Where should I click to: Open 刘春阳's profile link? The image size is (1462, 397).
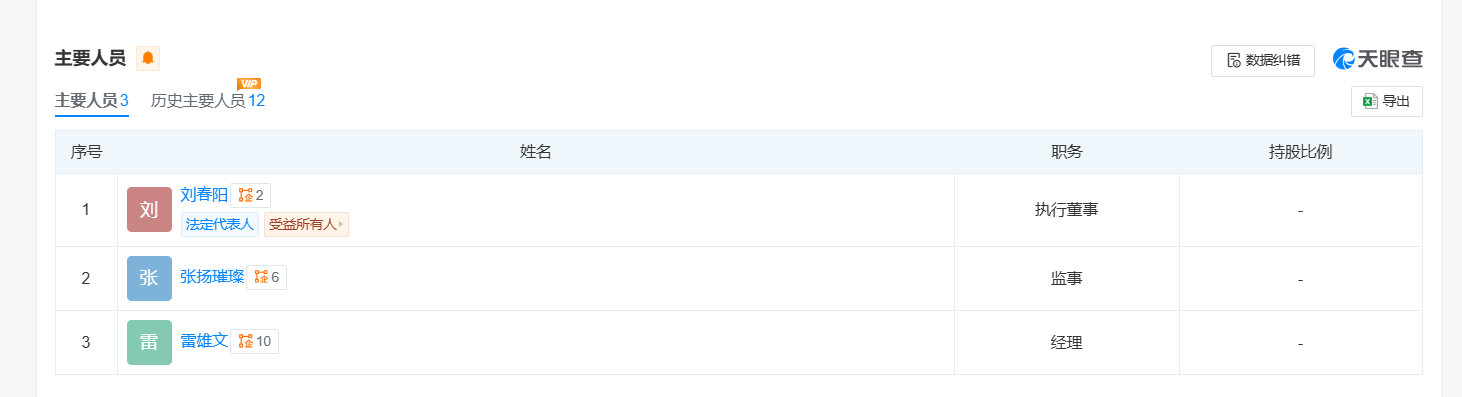(x=204, y=195)
